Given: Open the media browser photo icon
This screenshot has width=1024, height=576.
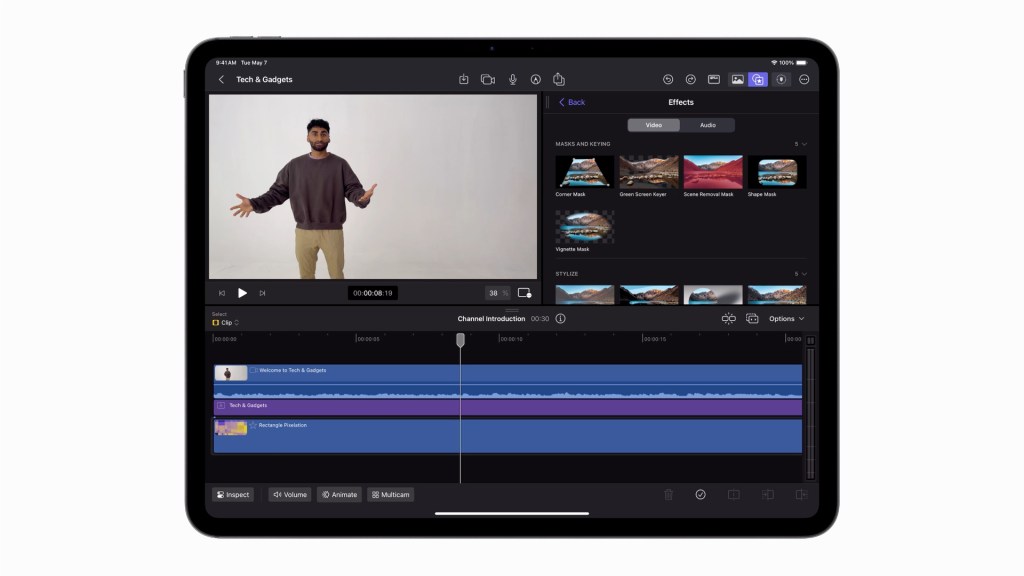Looking at the screenshot, I should pyautogui.click(x=737, y=78).
